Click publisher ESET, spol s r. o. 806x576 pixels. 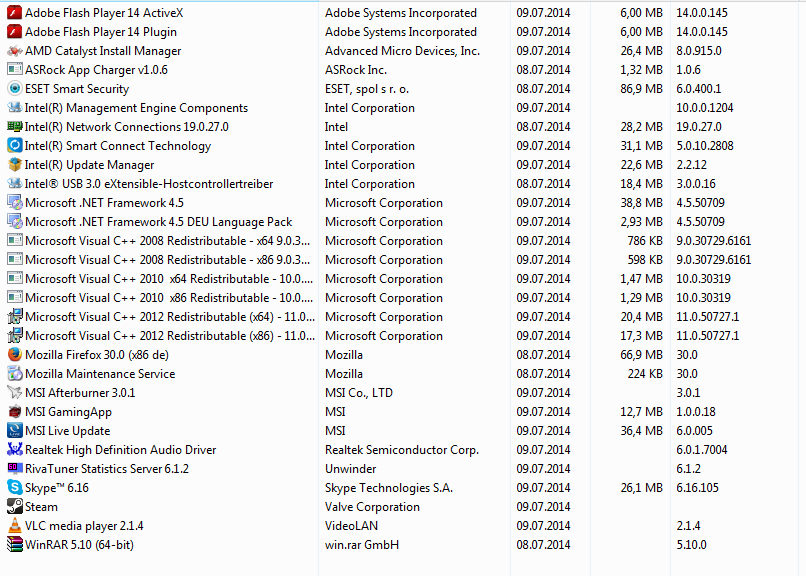[x=367, y=89]
